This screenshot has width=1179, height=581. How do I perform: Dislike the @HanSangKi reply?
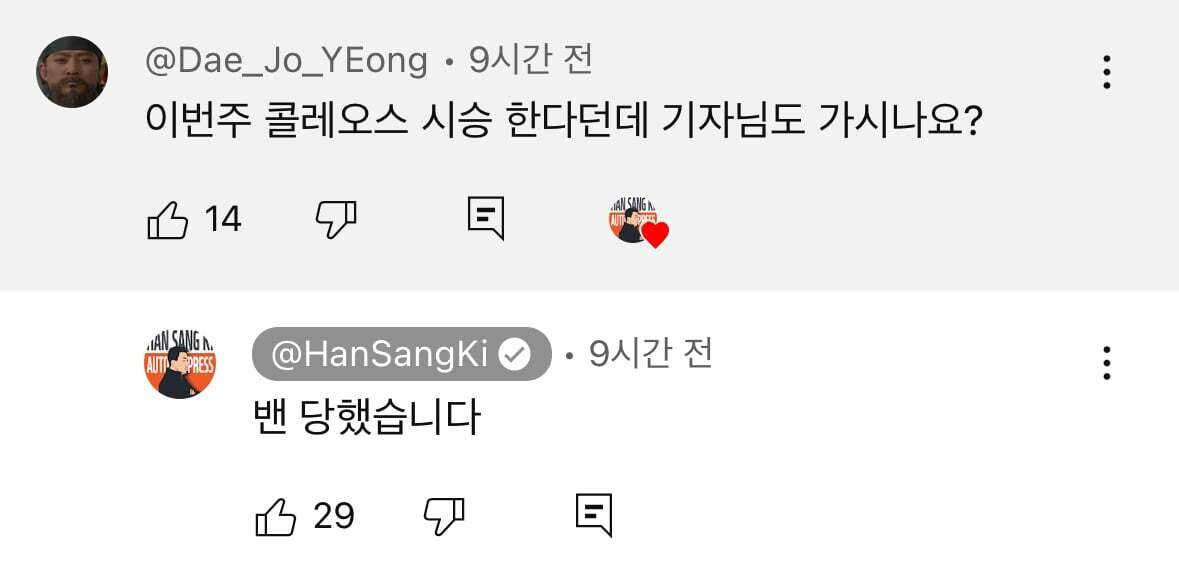point(444,517)
